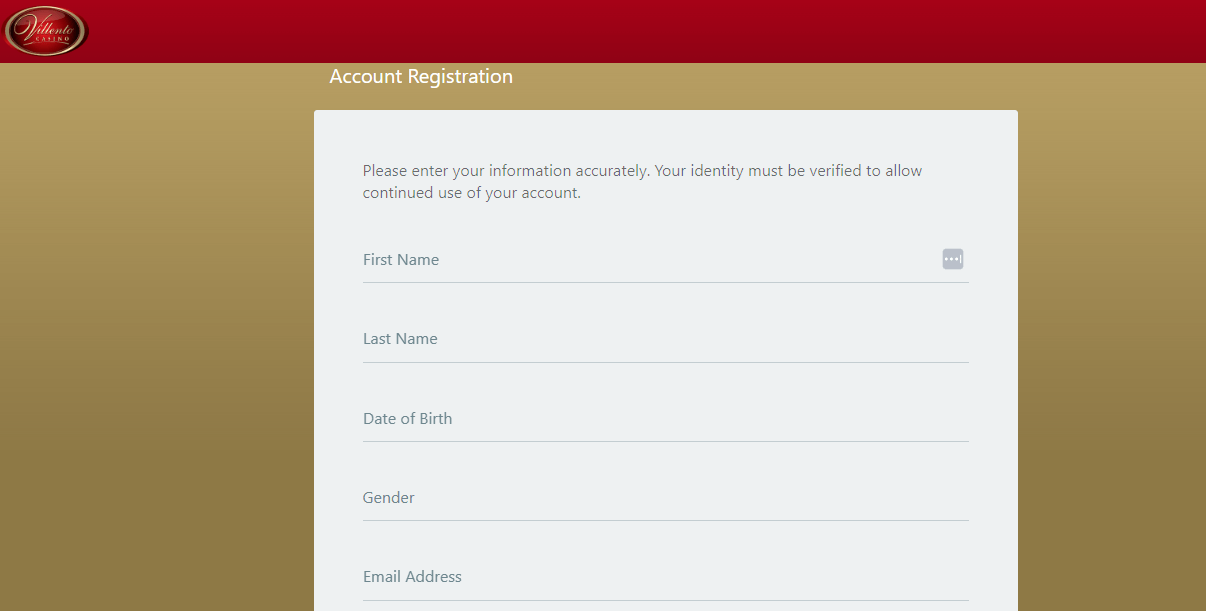The width and height of the screenshot is (1206, 611).
Task: Click the empty red header bar
Action: 650,31
